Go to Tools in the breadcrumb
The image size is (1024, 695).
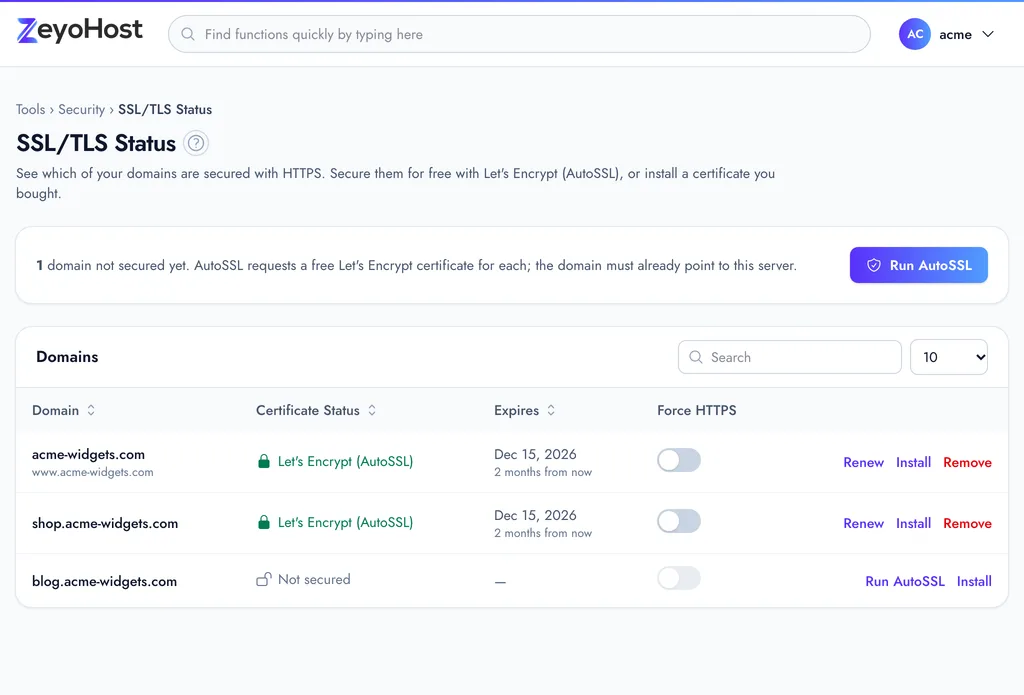tap(31, 109)
